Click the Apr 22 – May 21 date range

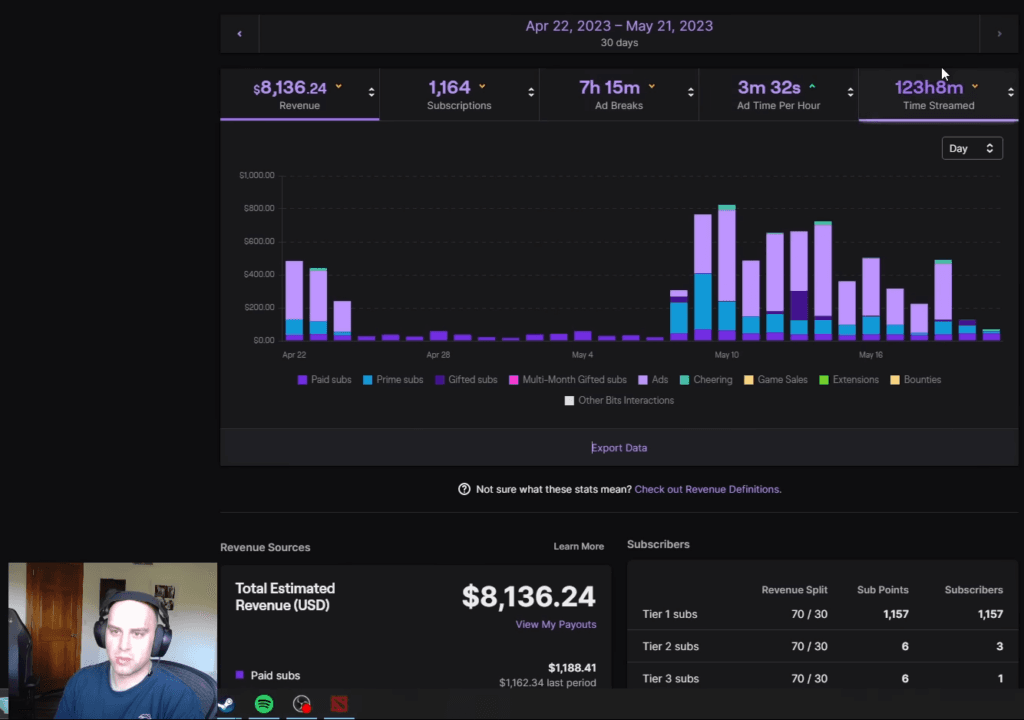coord(619,26)
